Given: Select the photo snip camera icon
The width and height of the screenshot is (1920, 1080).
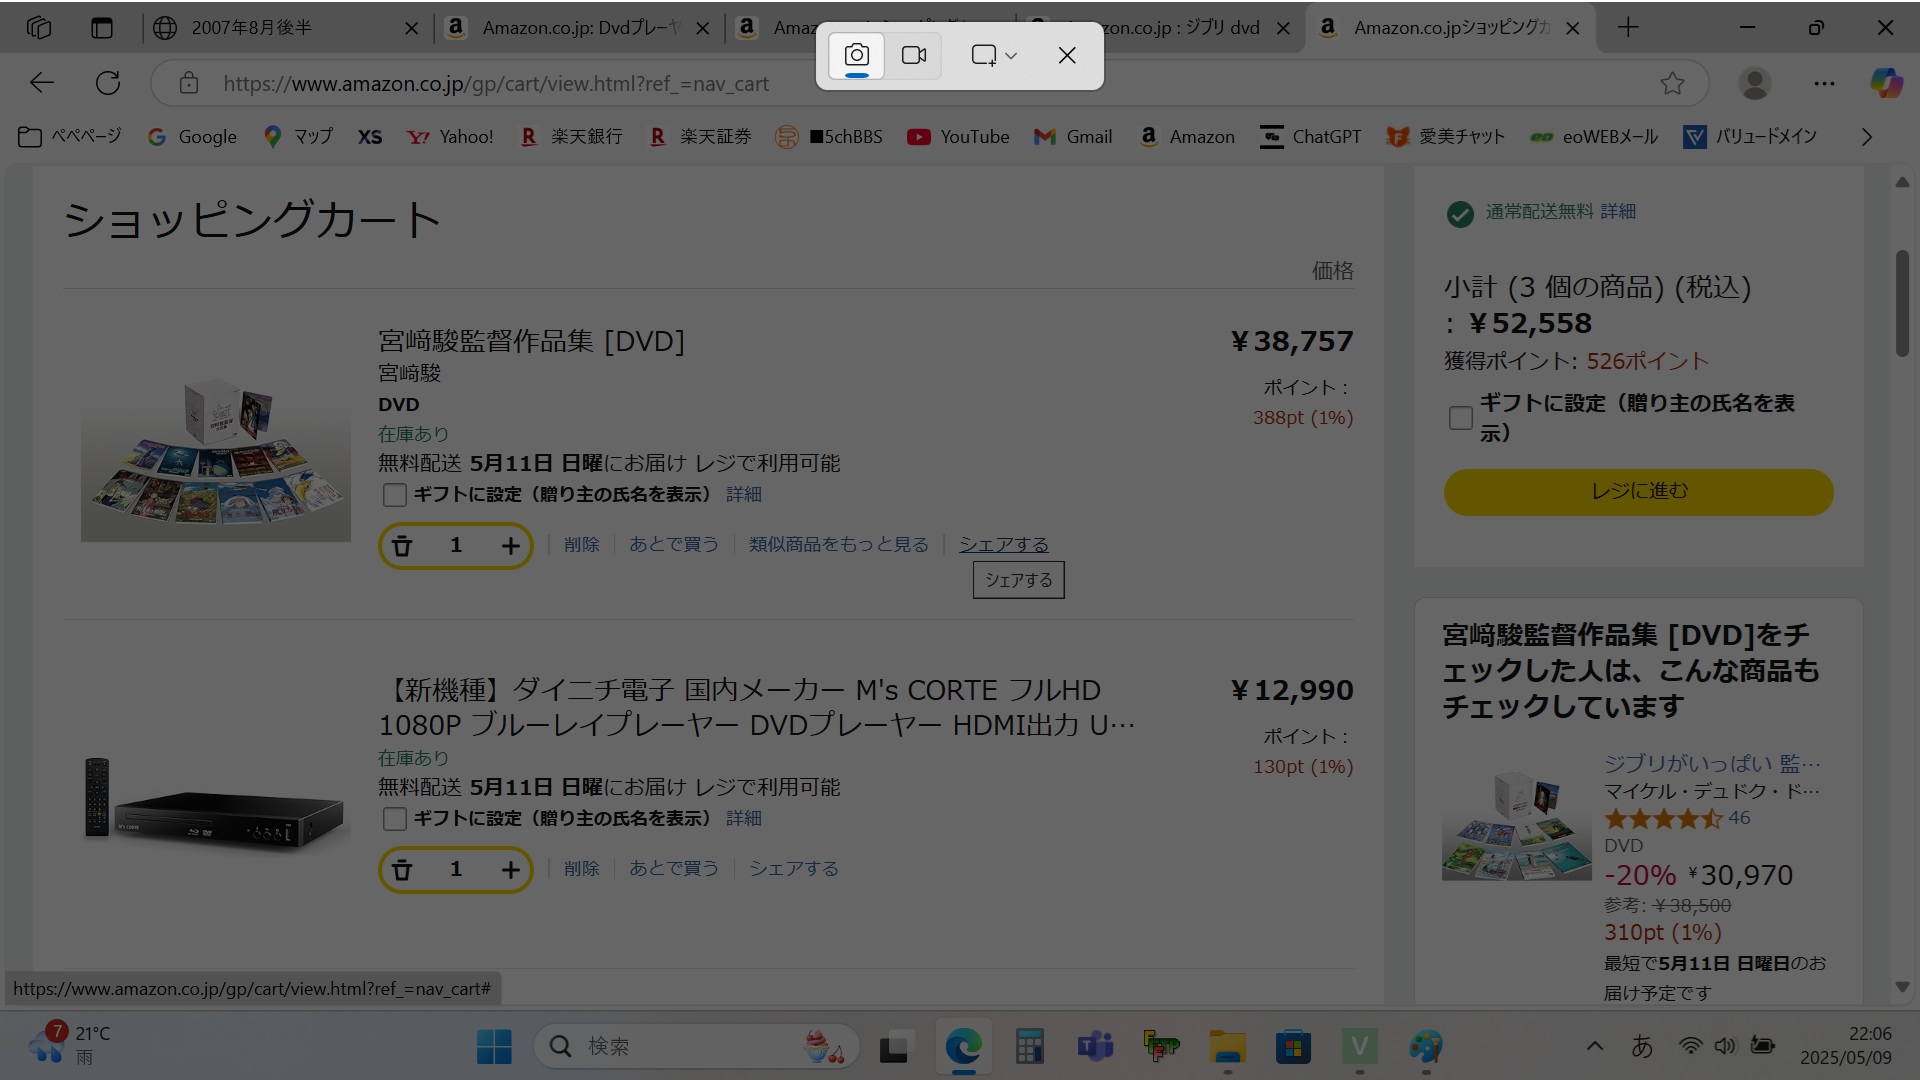Looking at the screenshot, I should pyautogui.click(x=857, y=55).
